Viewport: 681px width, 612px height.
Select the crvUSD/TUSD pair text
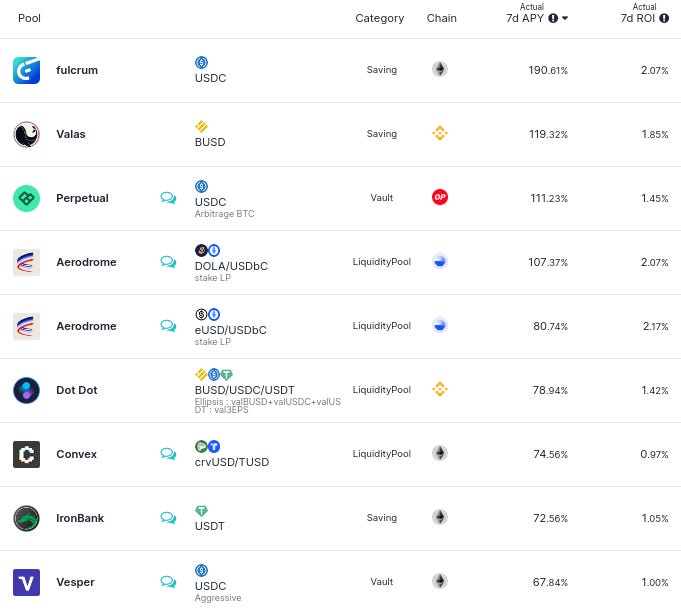[x=232, y=462]
